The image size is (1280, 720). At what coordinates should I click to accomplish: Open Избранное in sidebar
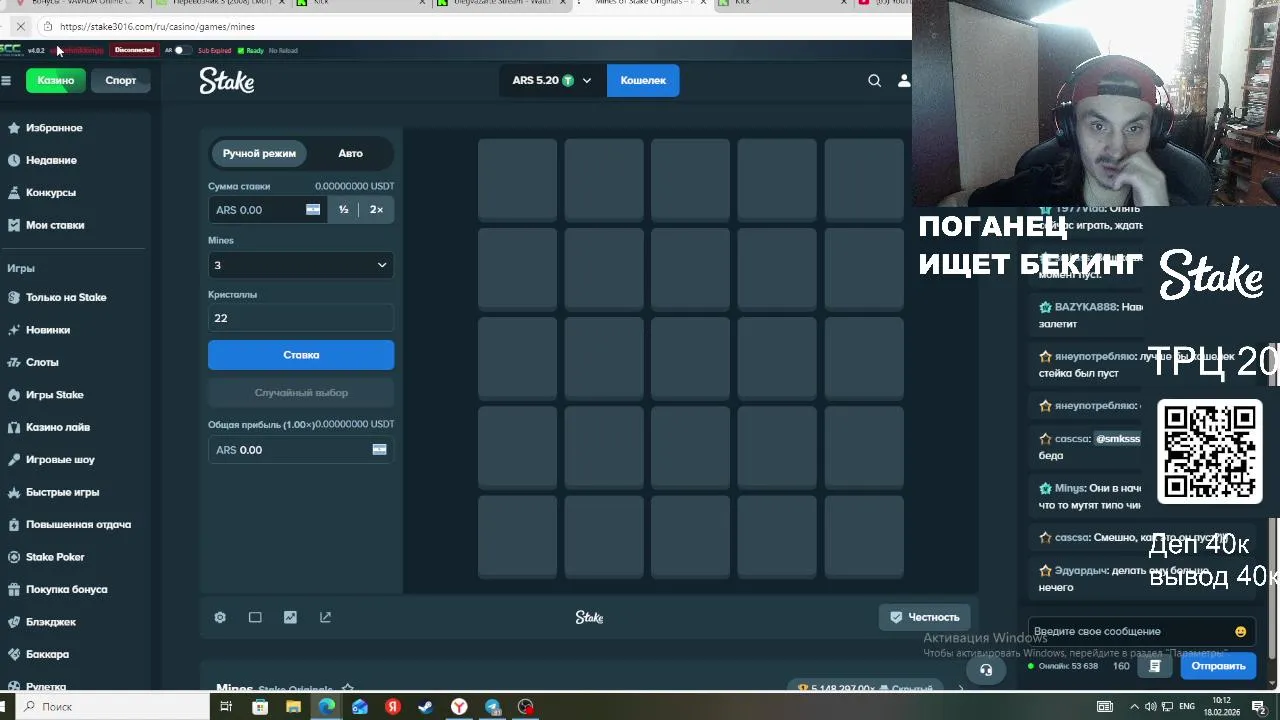pyautogui.click(x=54, y=128)
